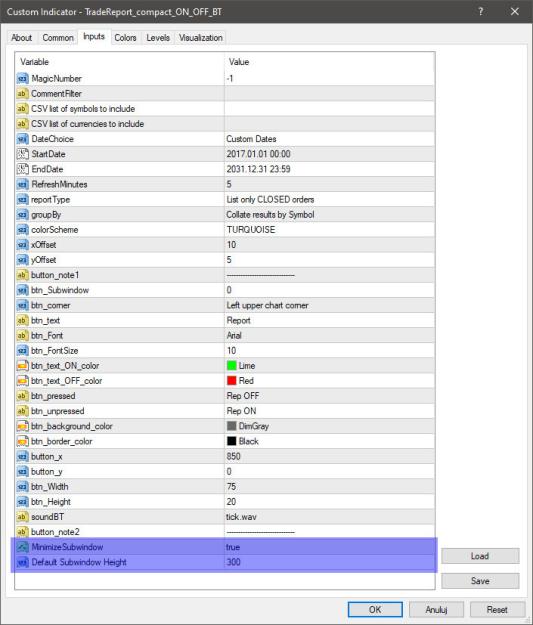Select the Lime color swatch
Image resolution: width=533 pixels, height=625 pixels.
point(232,366)
